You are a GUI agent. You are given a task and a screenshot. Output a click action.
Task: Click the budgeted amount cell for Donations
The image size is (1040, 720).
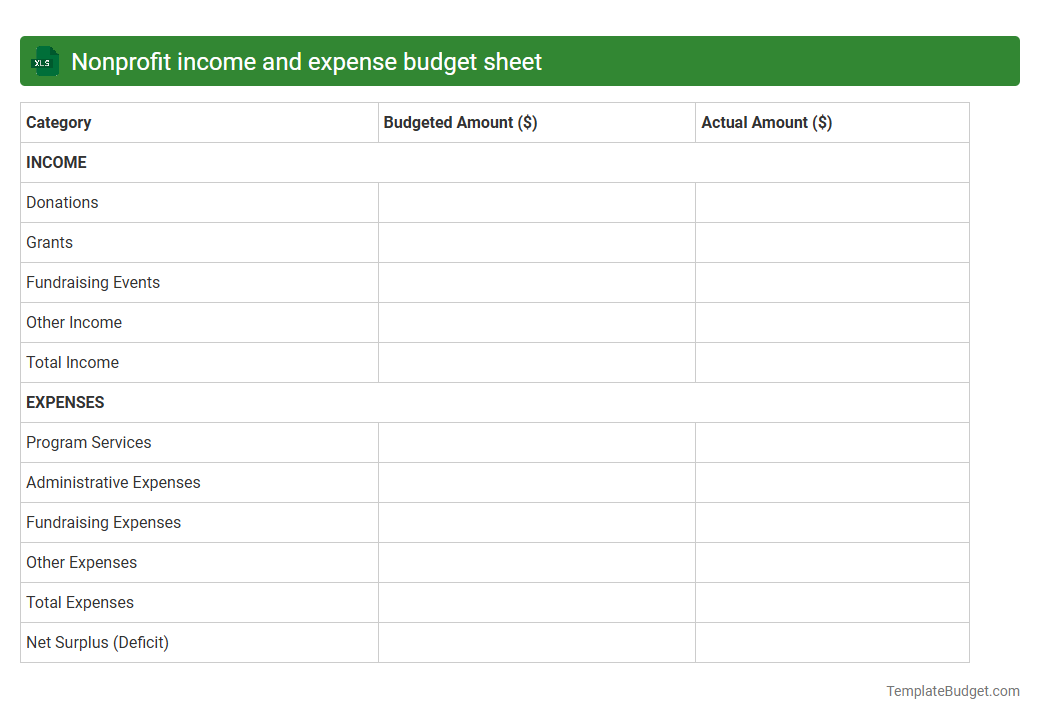pos(536,202)
